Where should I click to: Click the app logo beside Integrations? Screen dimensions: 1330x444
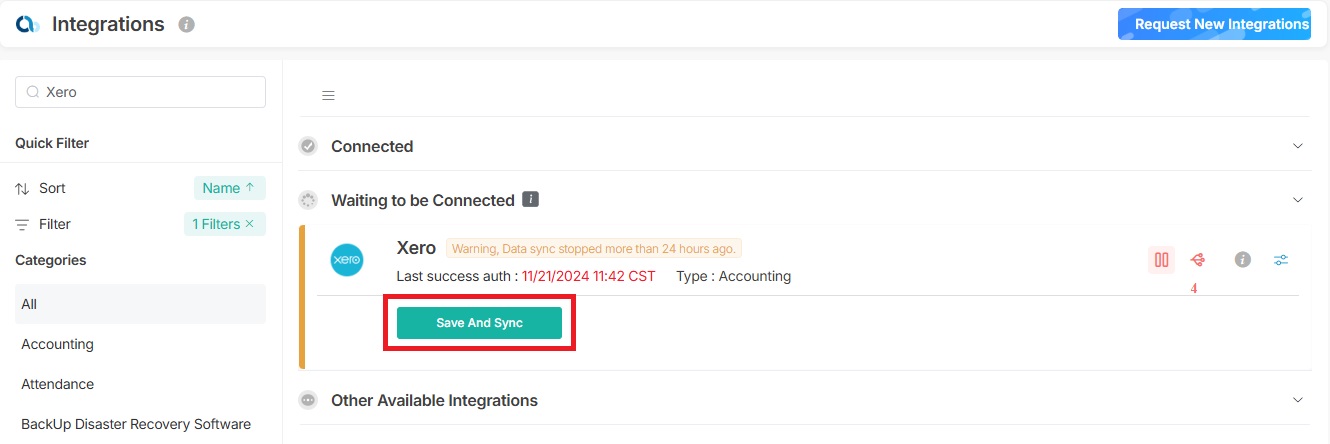(x=28, y=25)
